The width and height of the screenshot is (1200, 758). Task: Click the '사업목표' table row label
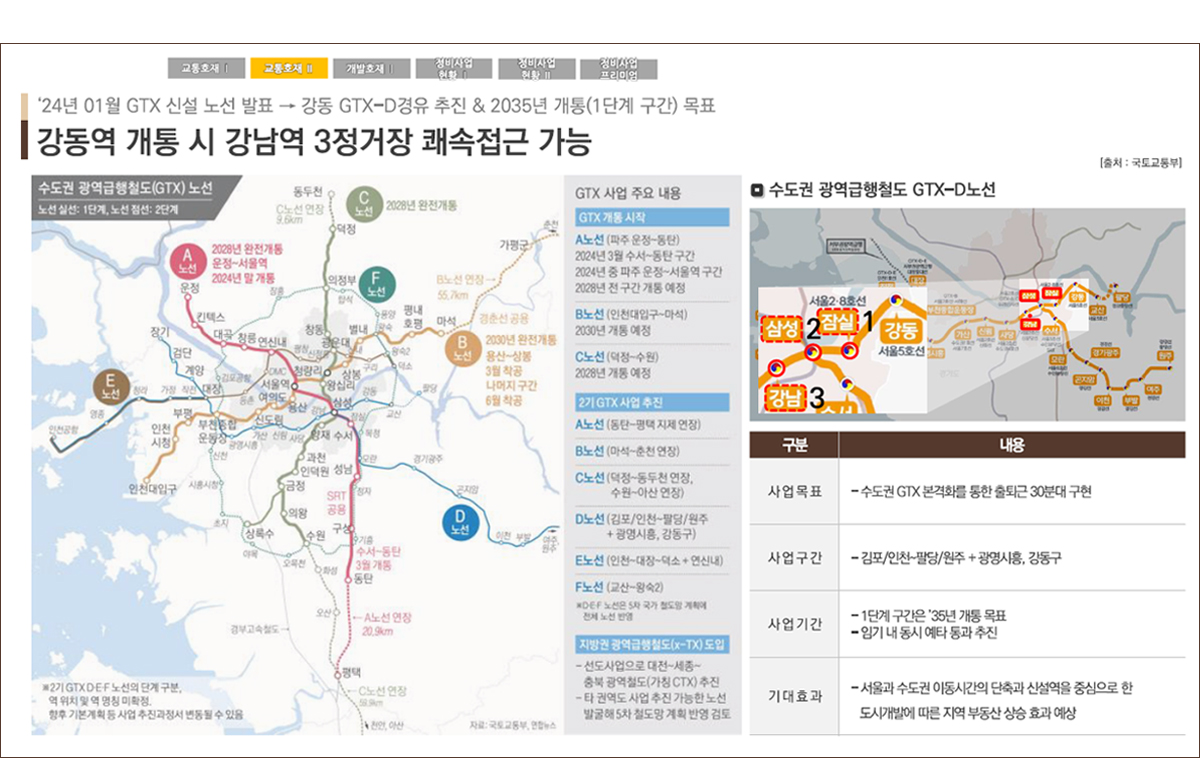click(x=794, y=491)
